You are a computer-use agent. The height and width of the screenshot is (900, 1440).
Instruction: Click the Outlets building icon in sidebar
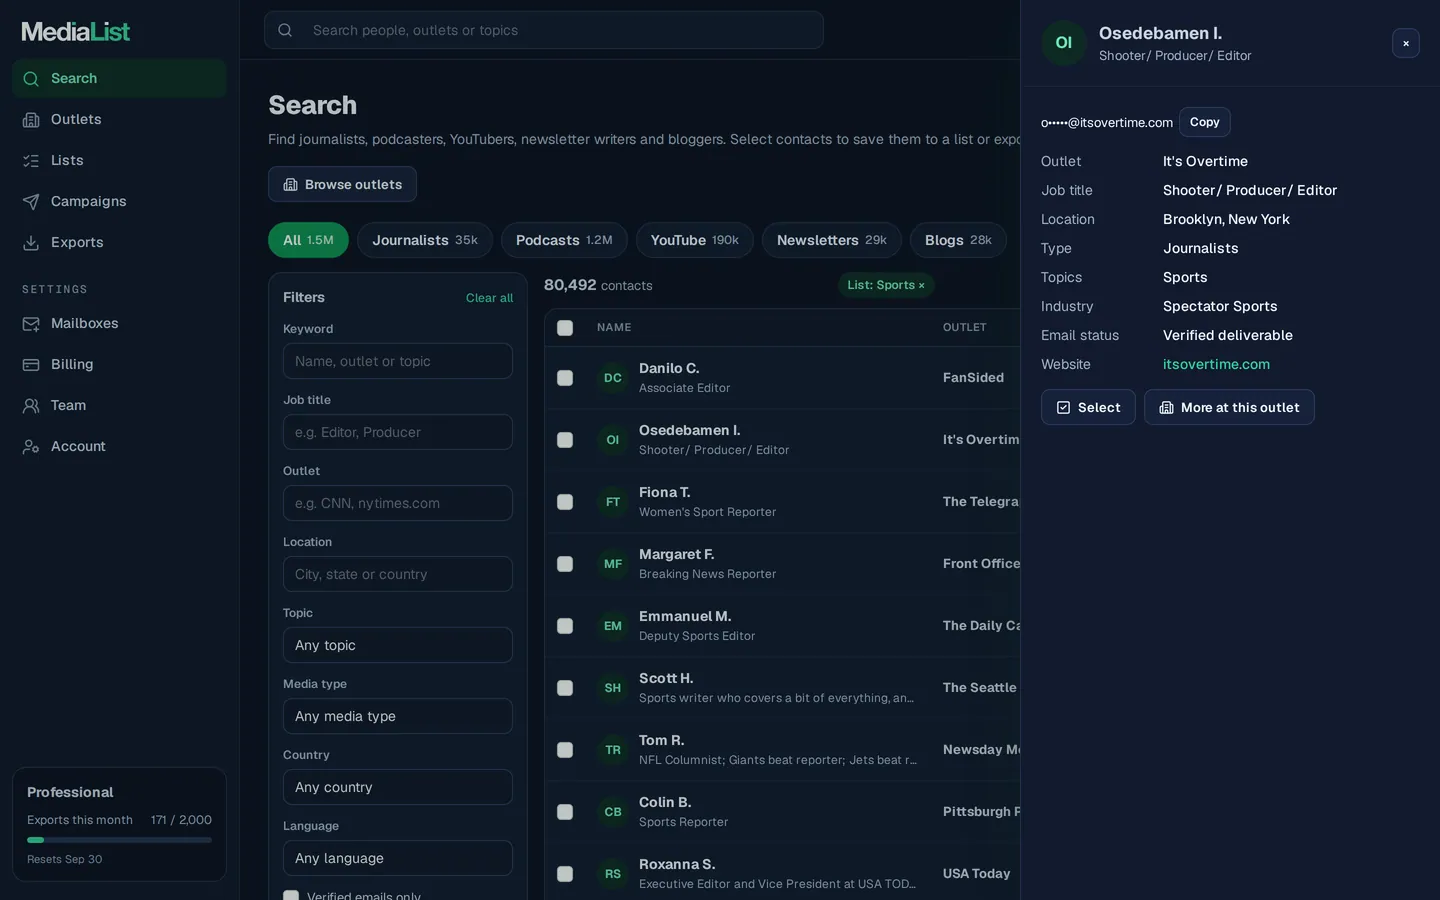coord(31,120)
